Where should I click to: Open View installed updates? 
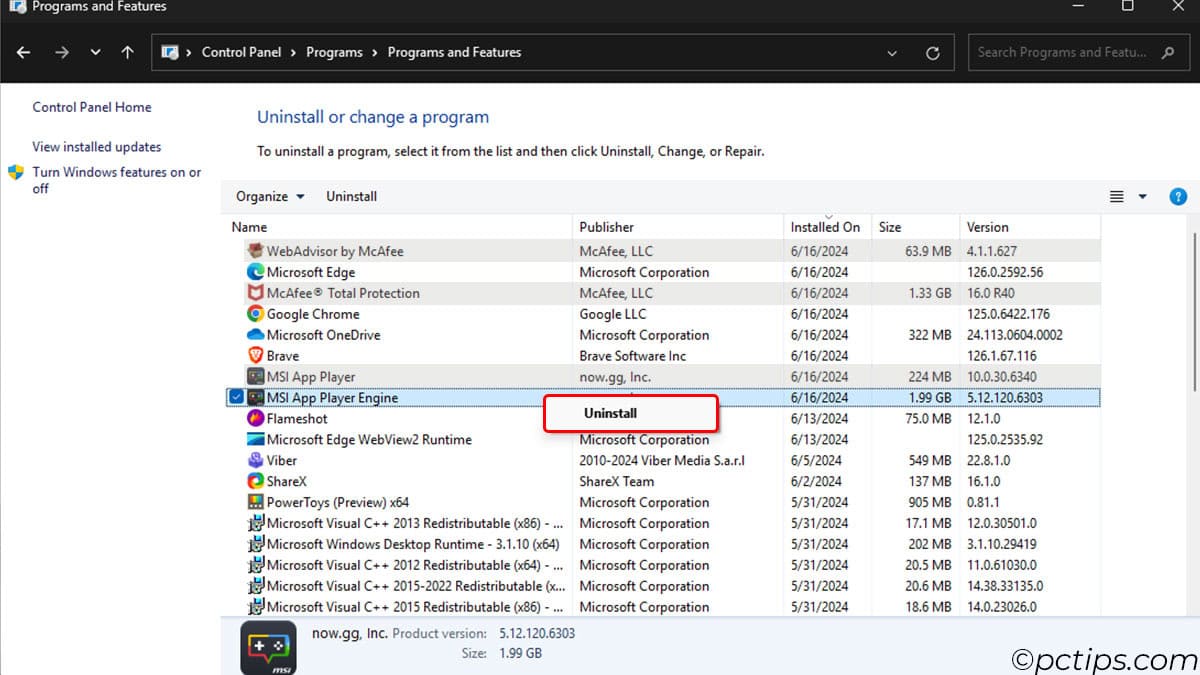point(96,146)
